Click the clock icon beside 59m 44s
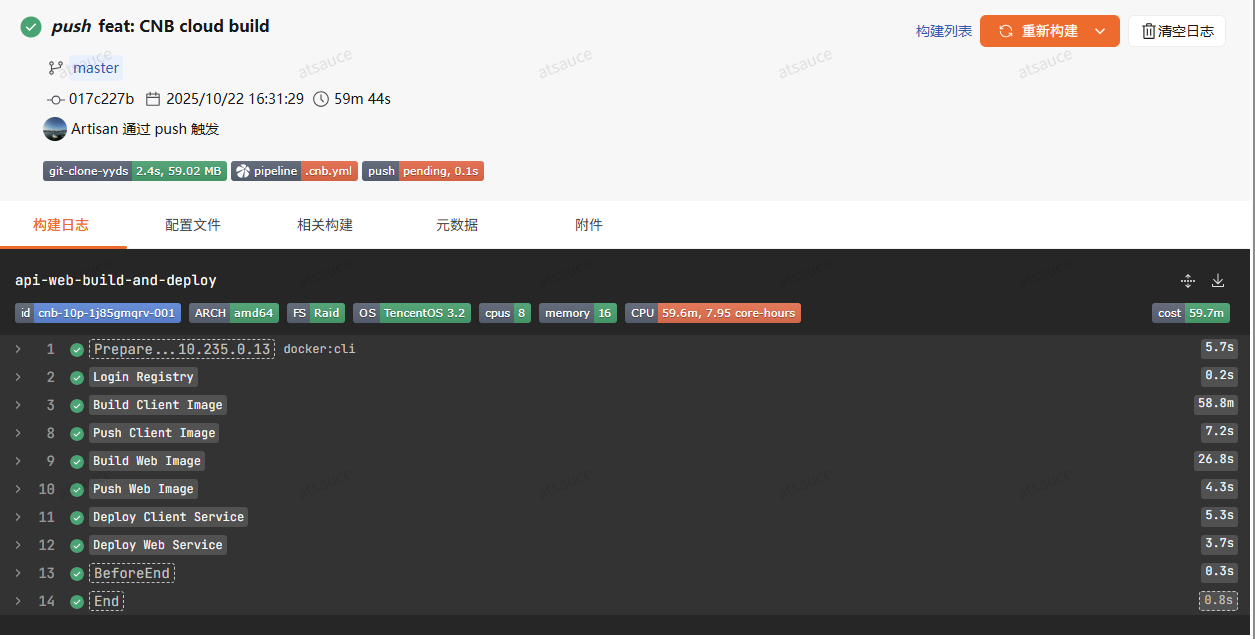The width and height of the screenshot is (1255, 639). coord(321,99)
